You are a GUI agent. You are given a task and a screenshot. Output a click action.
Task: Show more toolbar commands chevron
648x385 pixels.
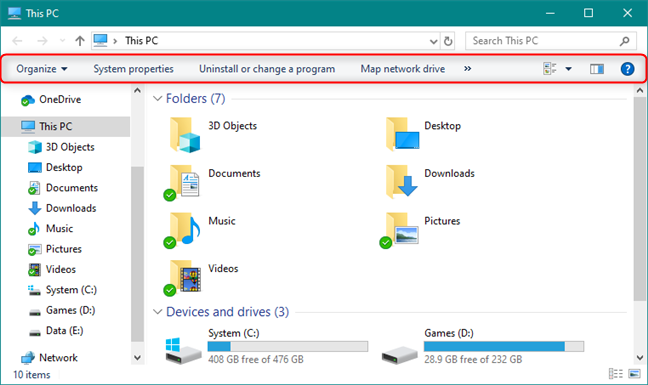point(467,69)
